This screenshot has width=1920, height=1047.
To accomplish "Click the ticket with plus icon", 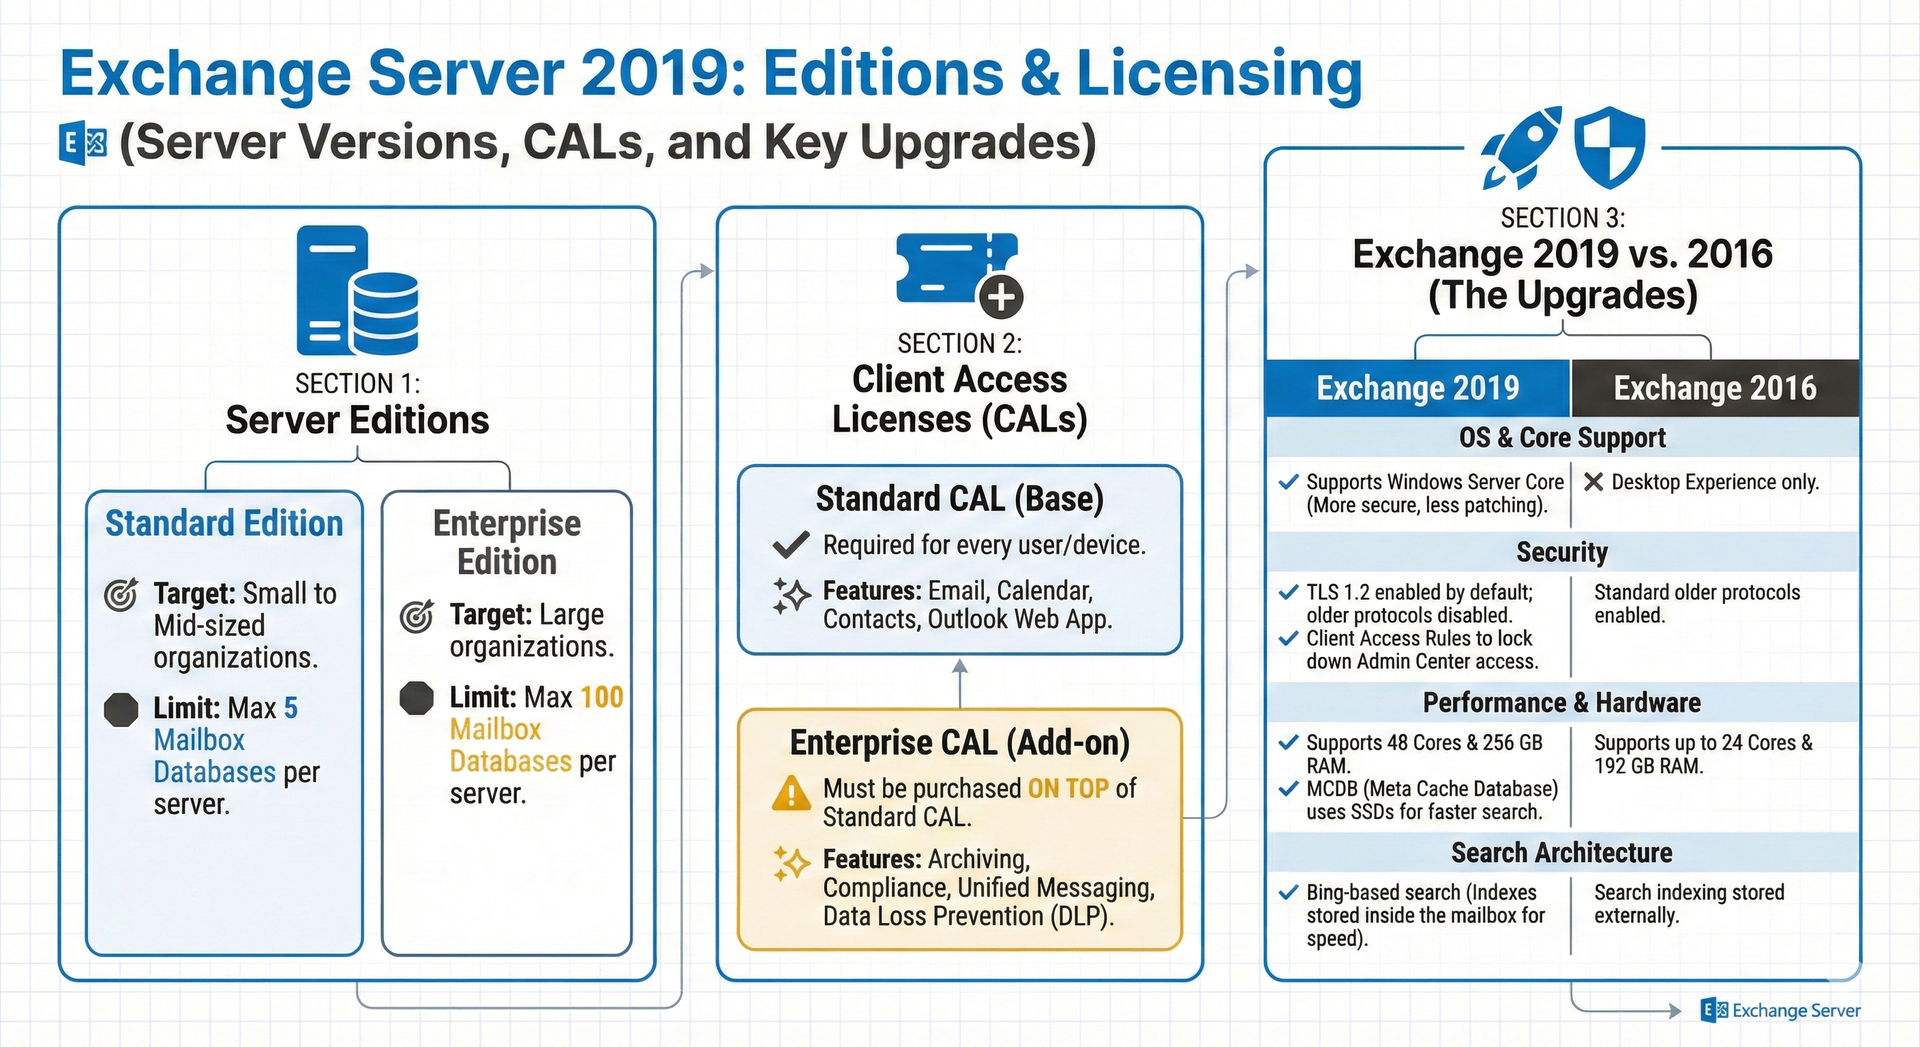I will tap(958, 273).
